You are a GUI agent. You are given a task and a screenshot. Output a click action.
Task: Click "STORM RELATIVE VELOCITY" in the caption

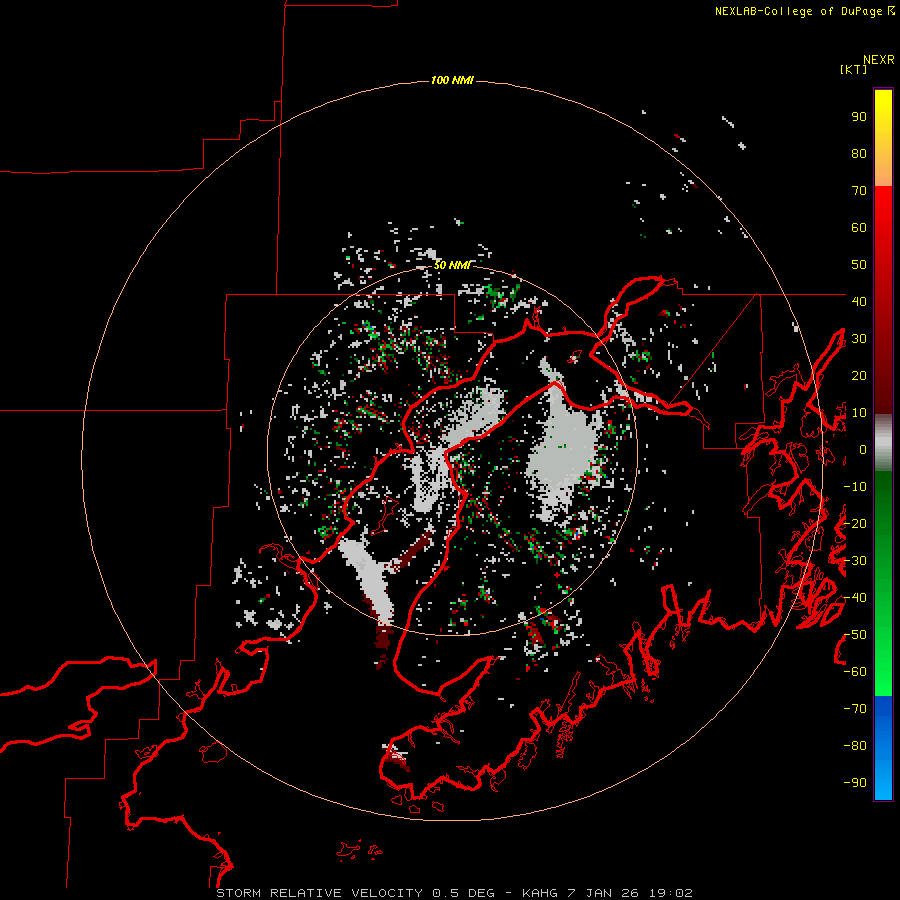click(319, 893)
